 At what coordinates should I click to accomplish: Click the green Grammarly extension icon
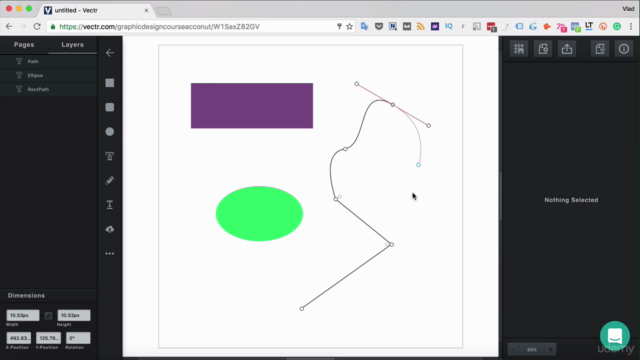click(x=617, y=27)
